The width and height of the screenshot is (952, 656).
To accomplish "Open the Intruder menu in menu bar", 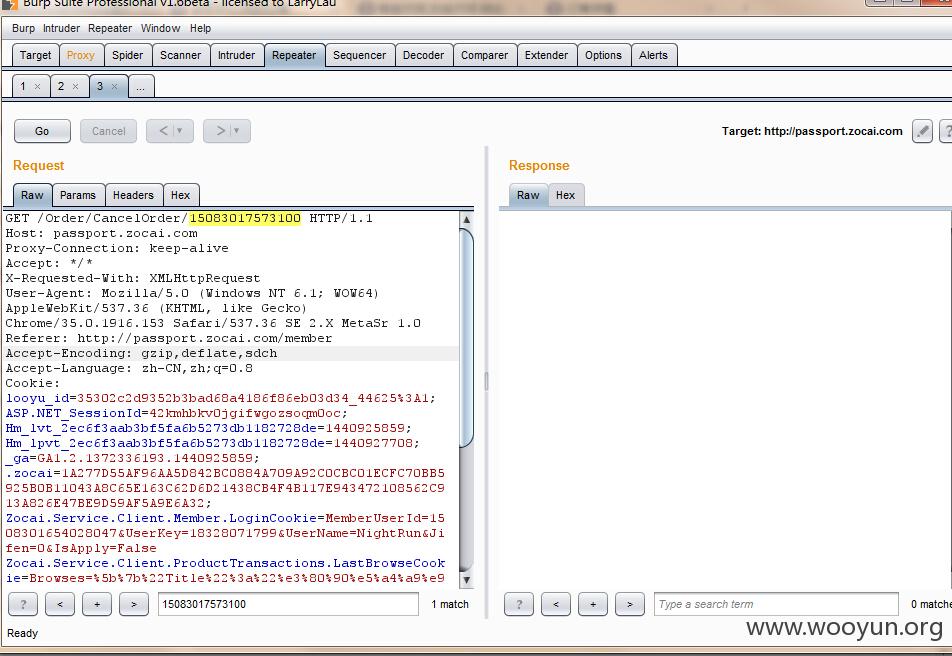I will pyautogui.click(x=61, y=29).
